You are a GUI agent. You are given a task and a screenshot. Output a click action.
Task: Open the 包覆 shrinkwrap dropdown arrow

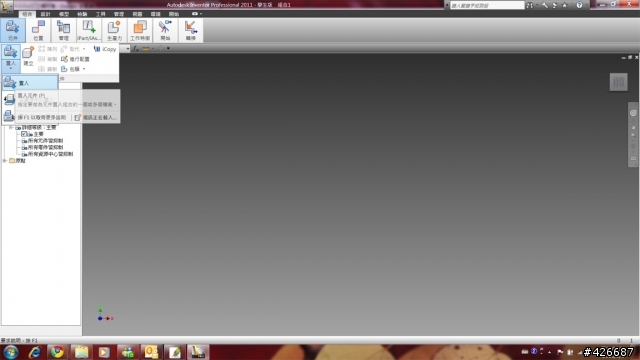pos(84,69)
